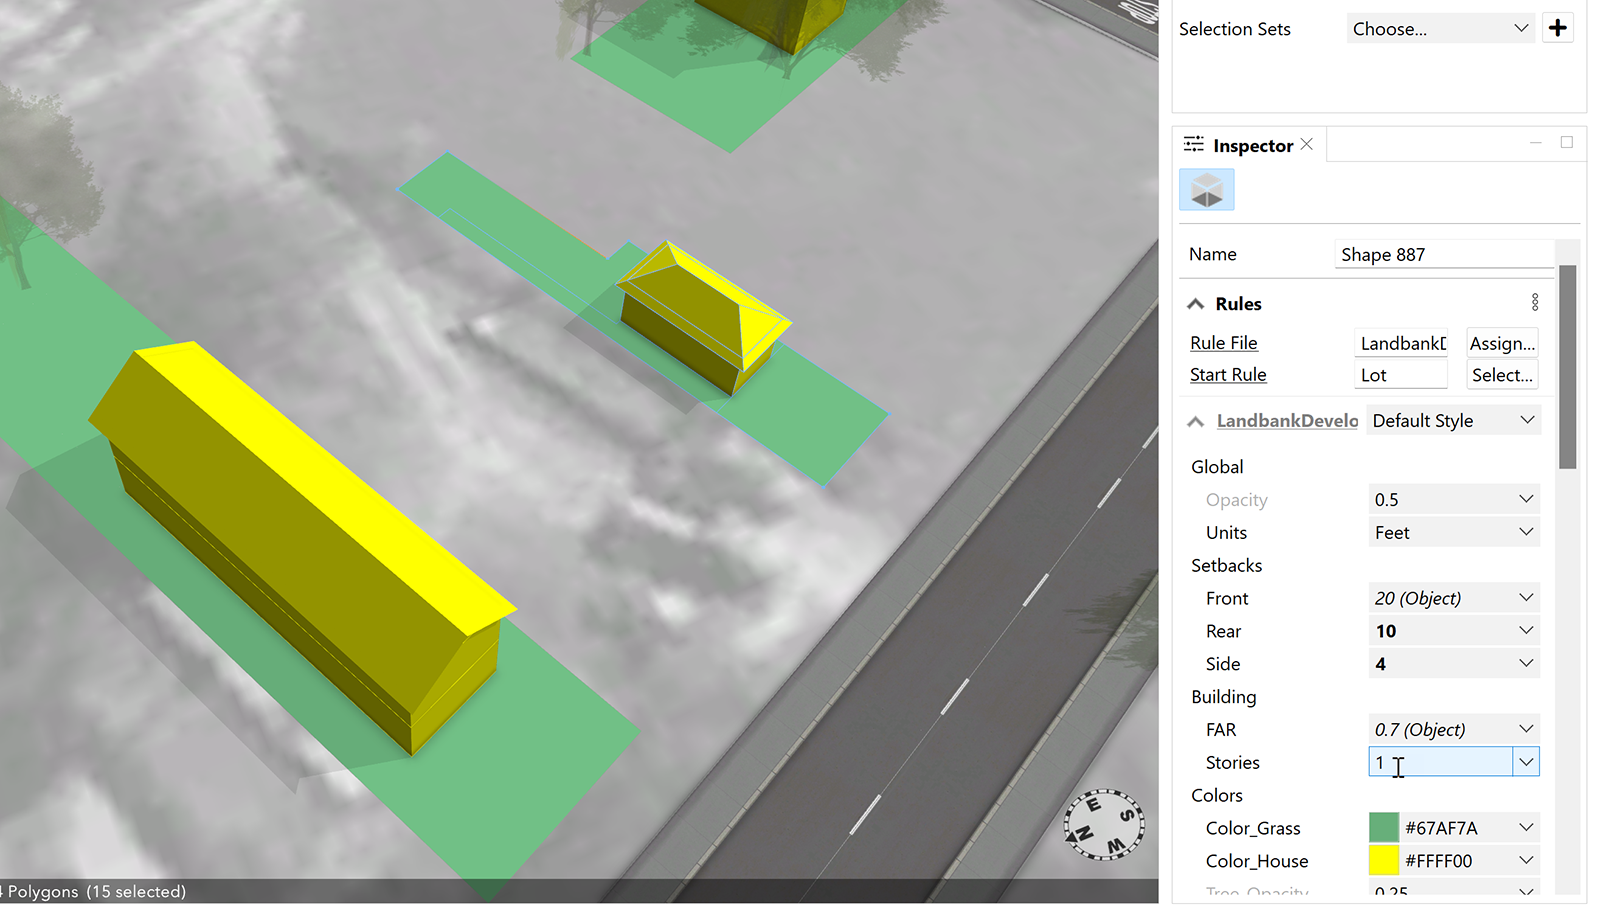Click the navigation compass in viewport
1600x916 pixels.
(1104, 825)
